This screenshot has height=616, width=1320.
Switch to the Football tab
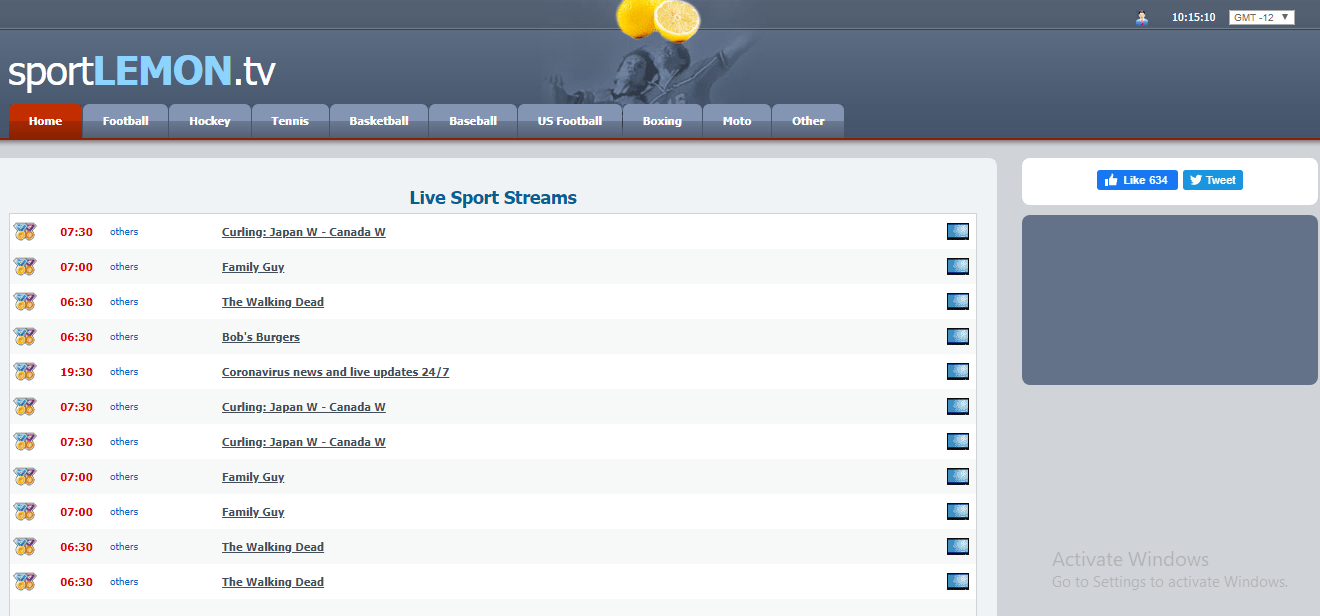pyautogui.click(x=126, y=121)
